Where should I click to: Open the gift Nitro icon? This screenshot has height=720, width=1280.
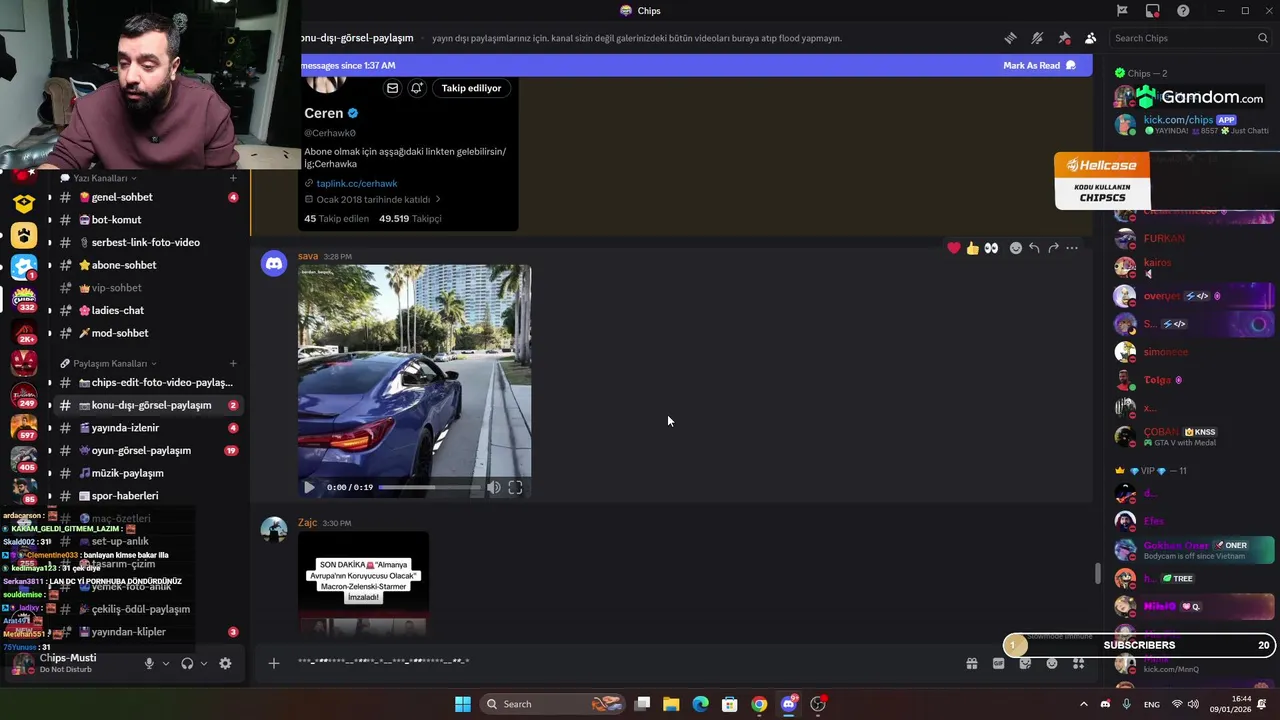971,663
